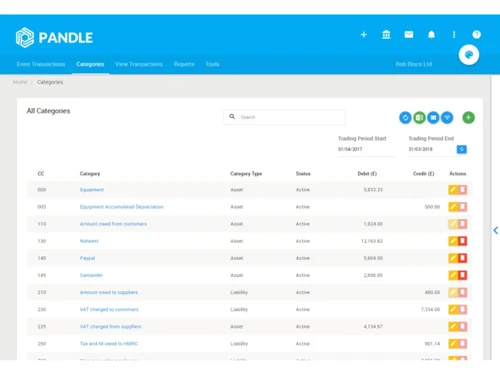Click the Status column header
This screenshot has height=375, width=500.
tap(303, 174)
